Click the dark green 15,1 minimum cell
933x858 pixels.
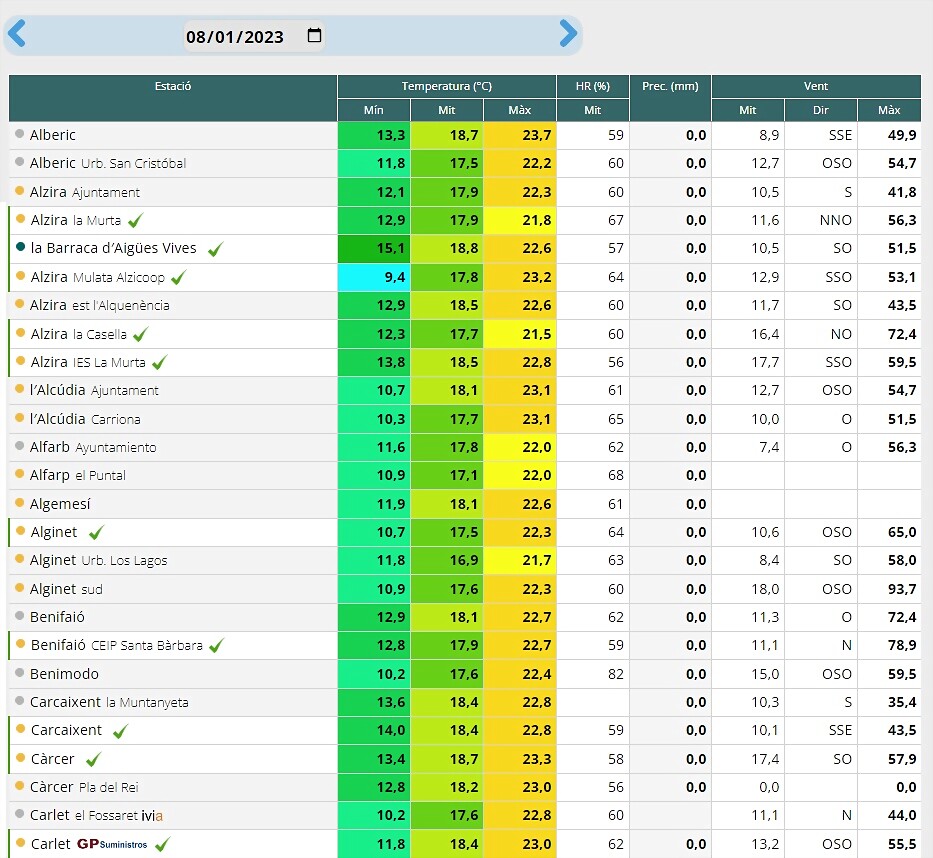tap(374, 249)
